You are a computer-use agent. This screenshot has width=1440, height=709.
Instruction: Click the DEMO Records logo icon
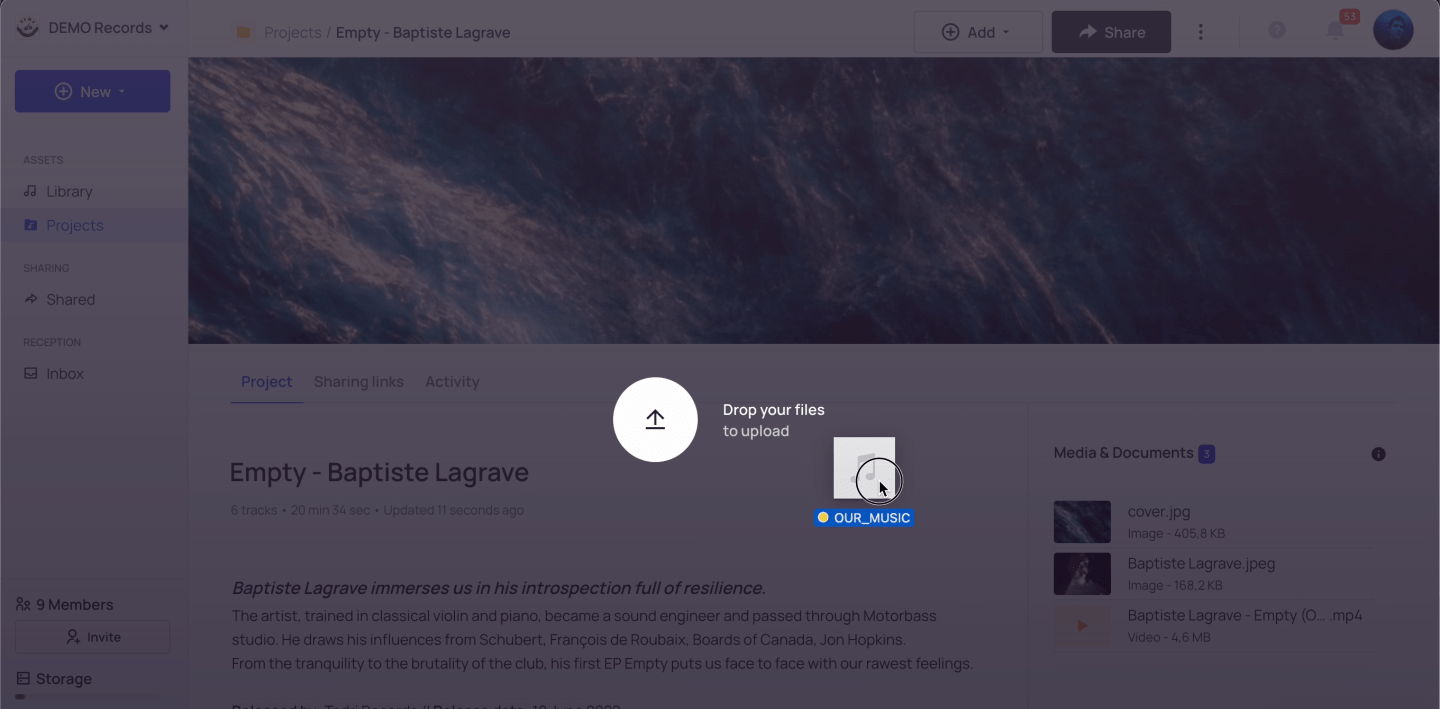[x=28, y=27]
